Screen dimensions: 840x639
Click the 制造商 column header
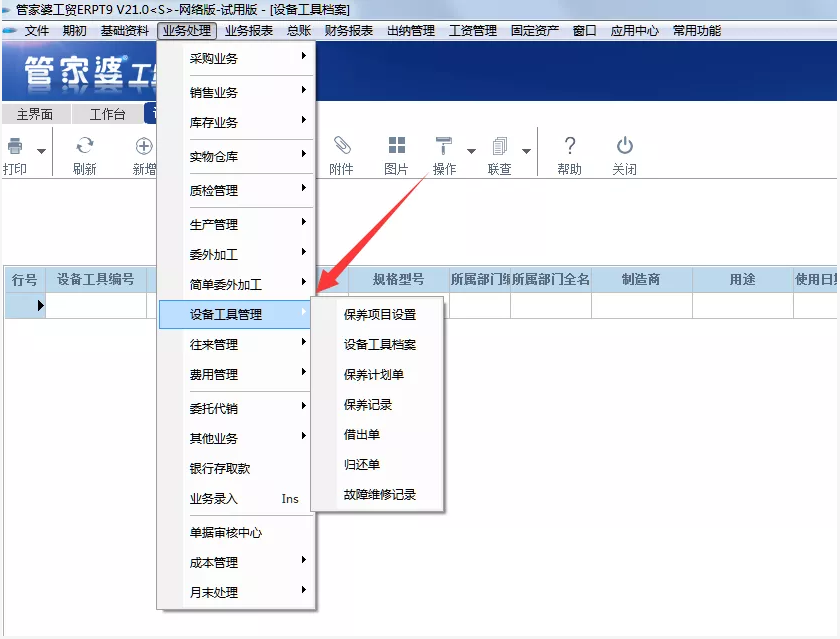[641, 279]
